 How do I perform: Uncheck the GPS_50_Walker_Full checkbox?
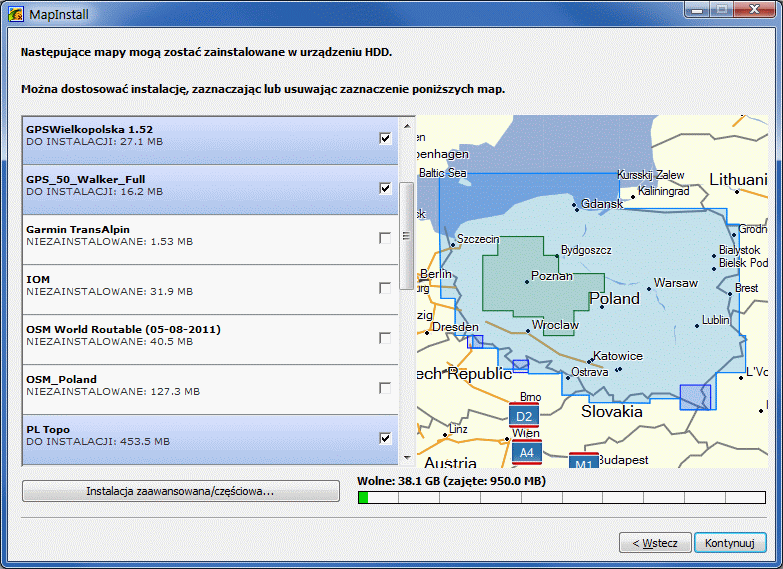pos(385,188)
